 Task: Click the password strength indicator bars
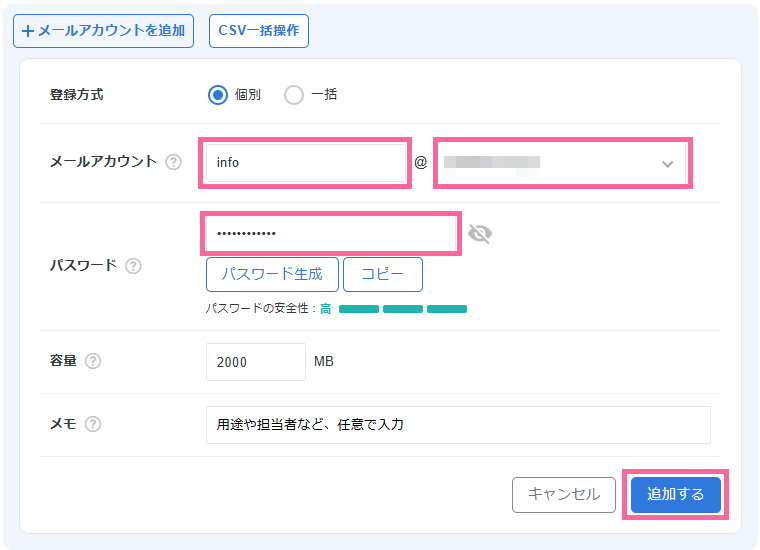pos(403,309)
